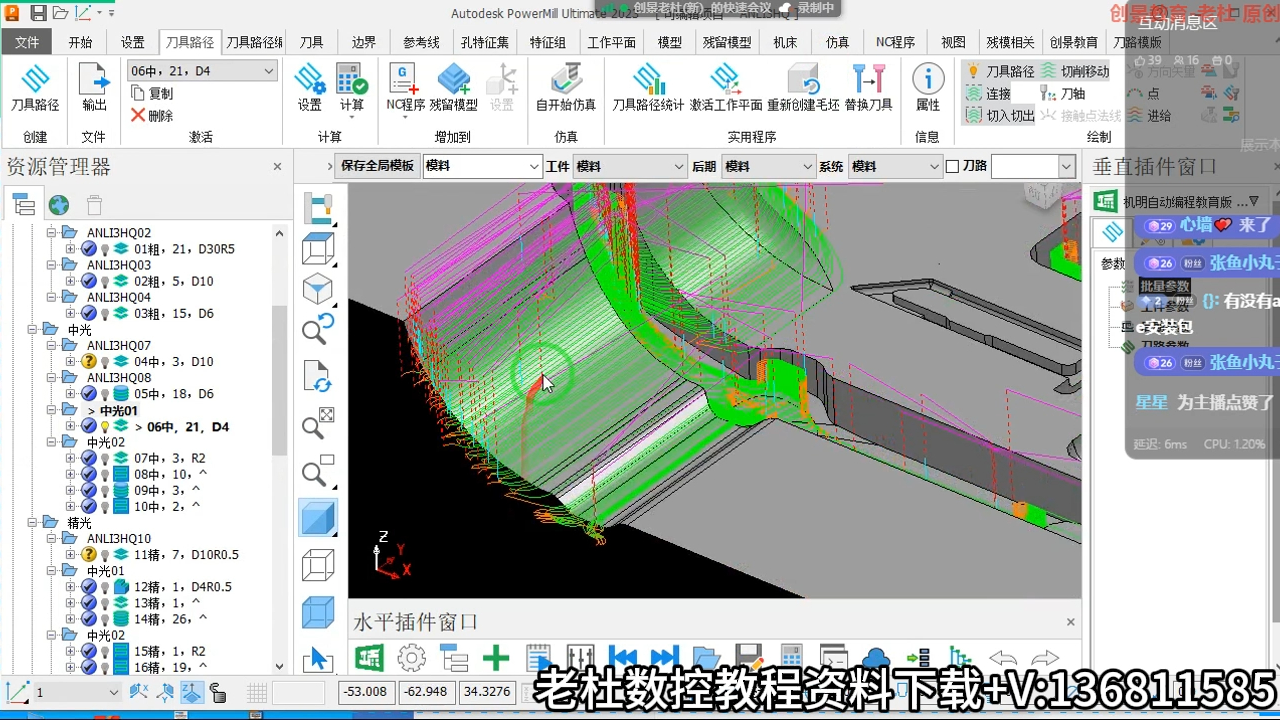Open the 属性 properties info icon

(x=928, y=80)
